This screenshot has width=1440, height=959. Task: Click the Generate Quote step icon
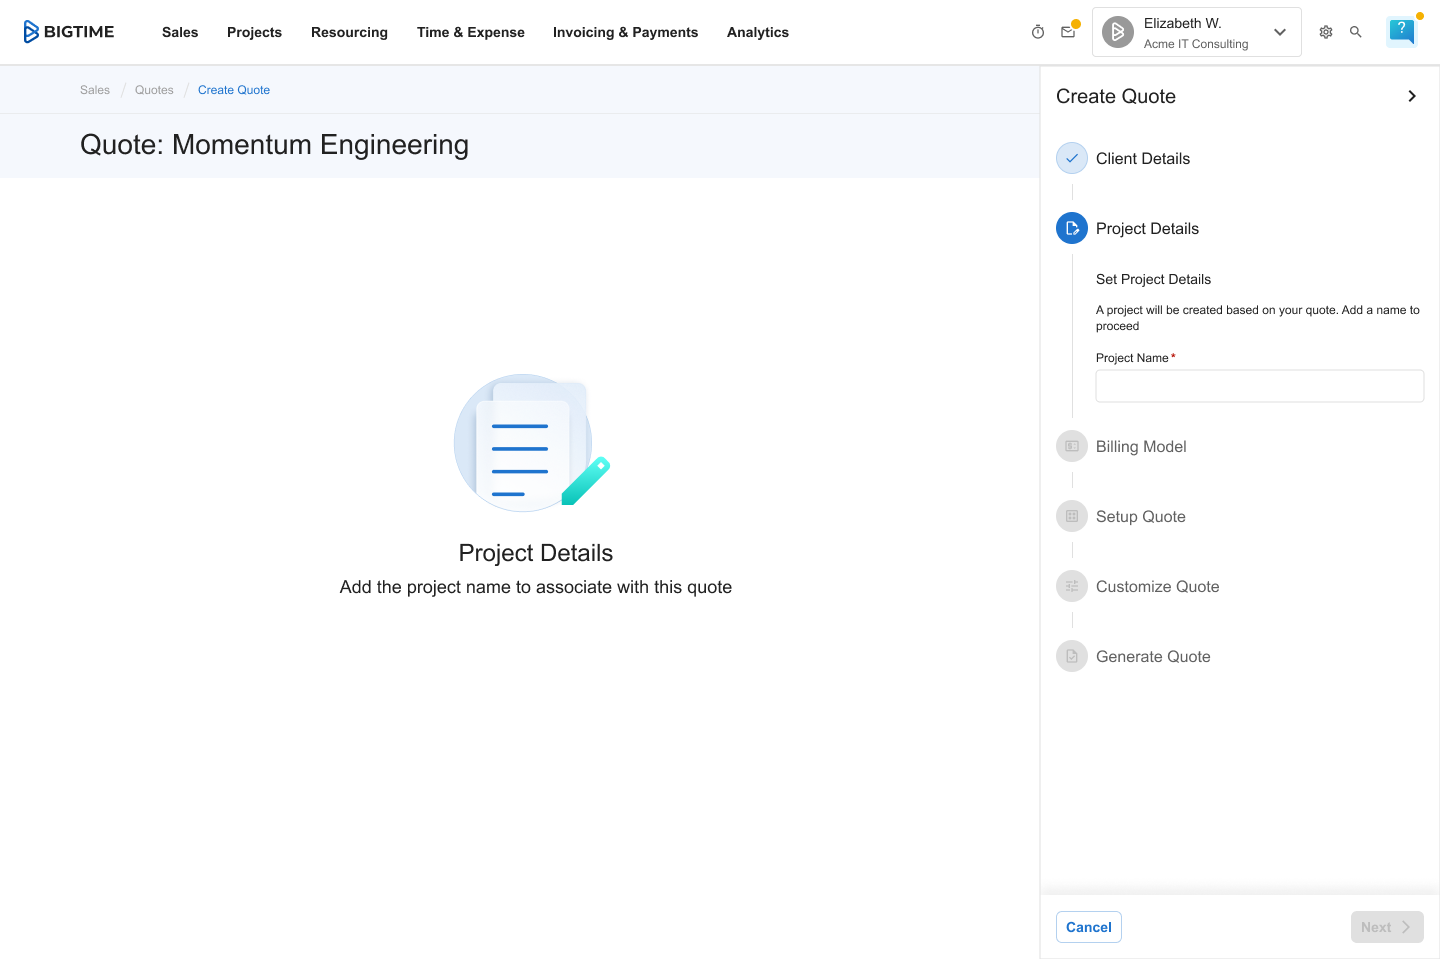(1072, 656)
